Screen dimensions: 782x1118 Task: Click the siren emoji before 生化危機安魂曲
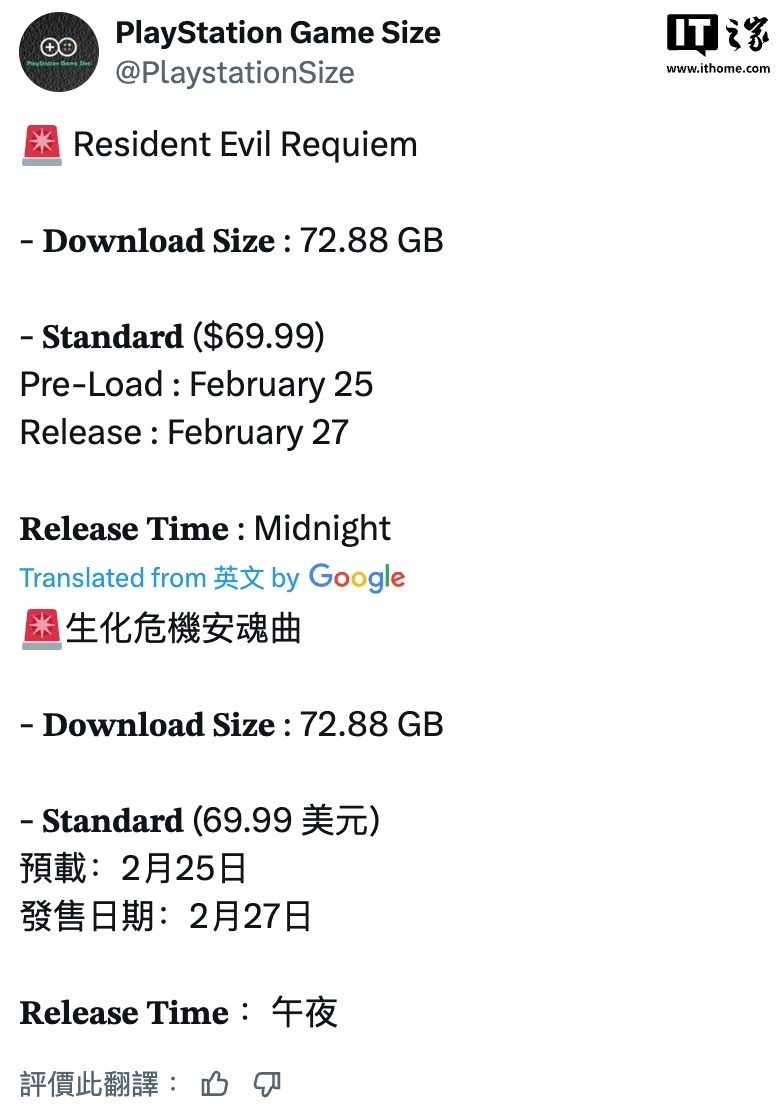[41, 630]
